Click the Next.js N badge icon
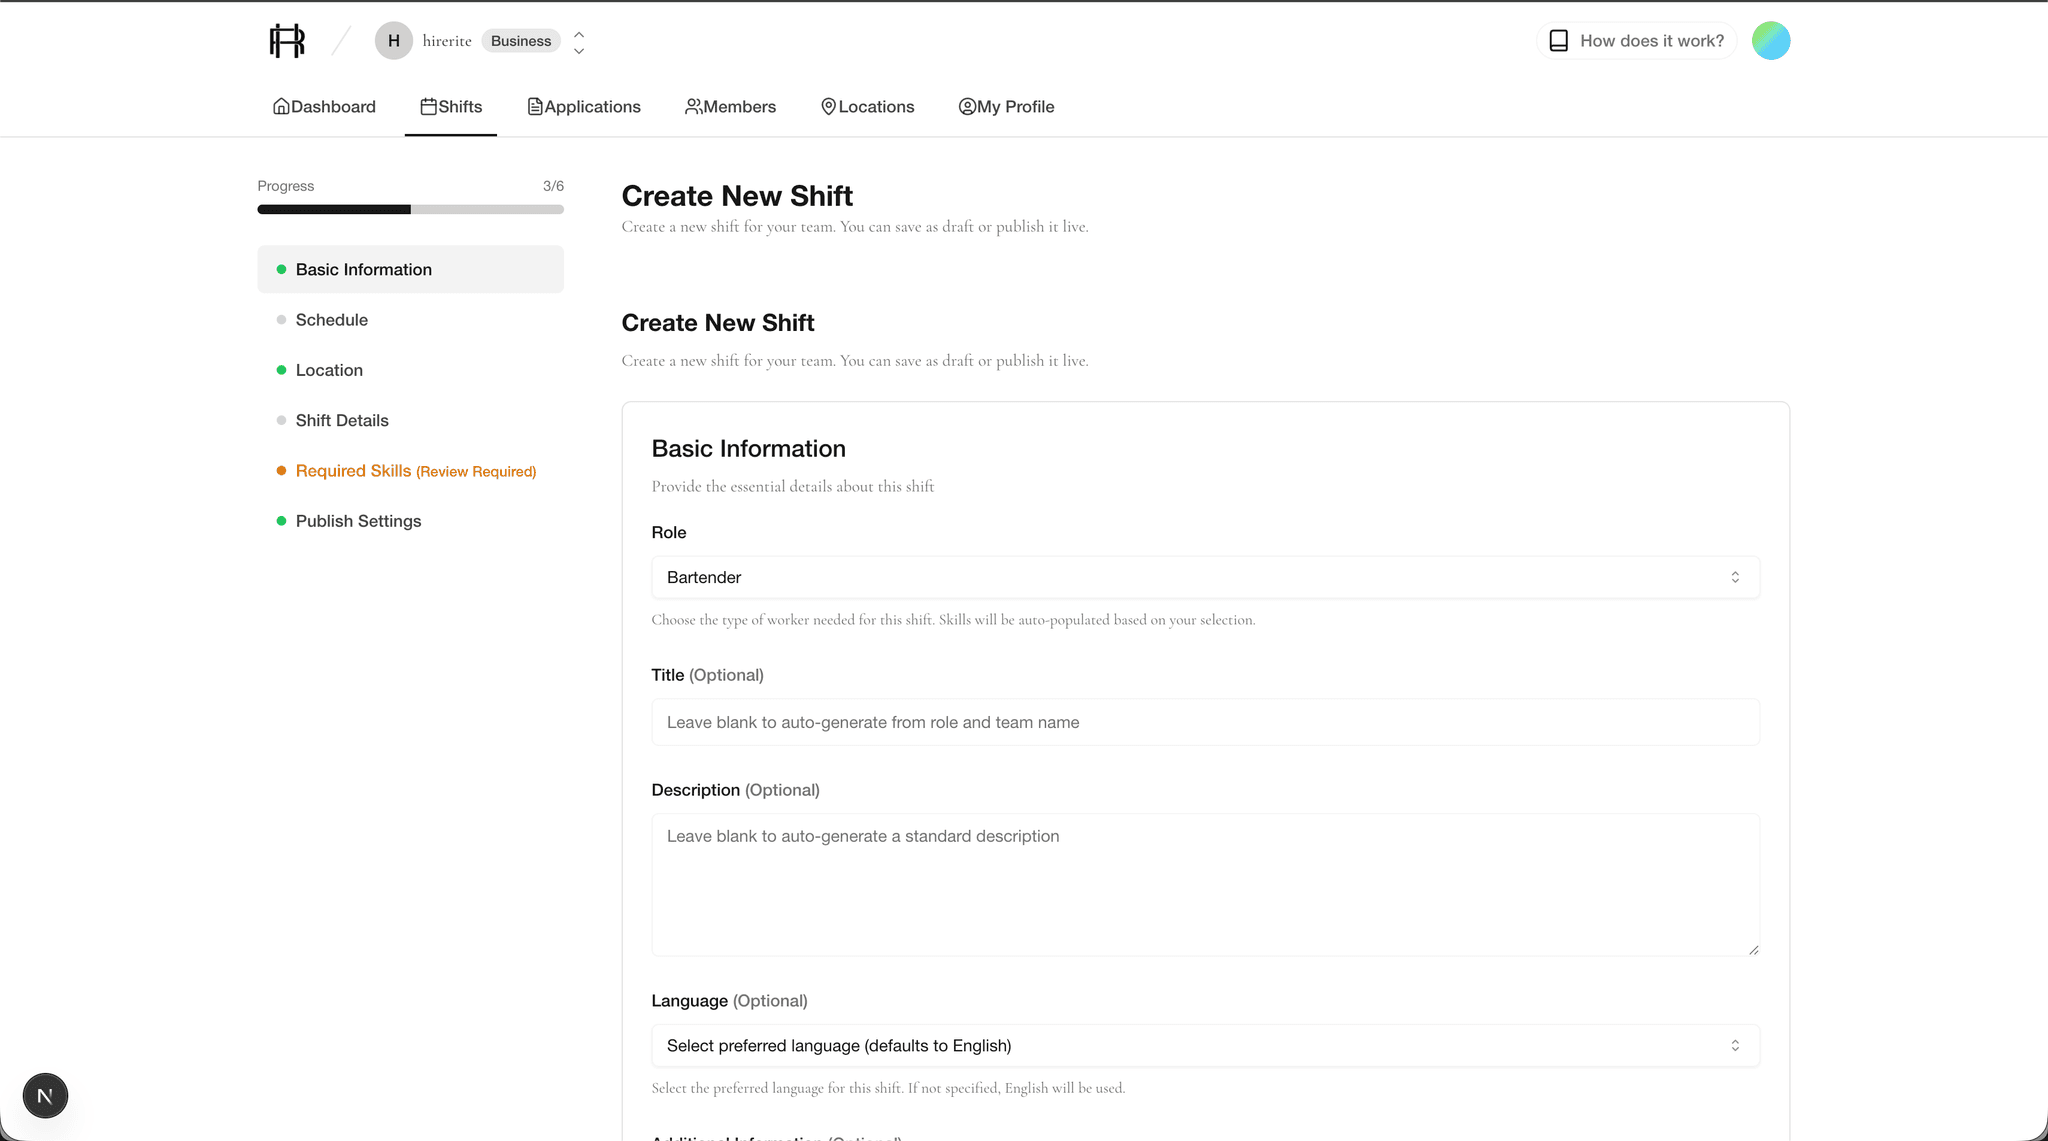Screen dimensions: 2048x1141 45,1096
